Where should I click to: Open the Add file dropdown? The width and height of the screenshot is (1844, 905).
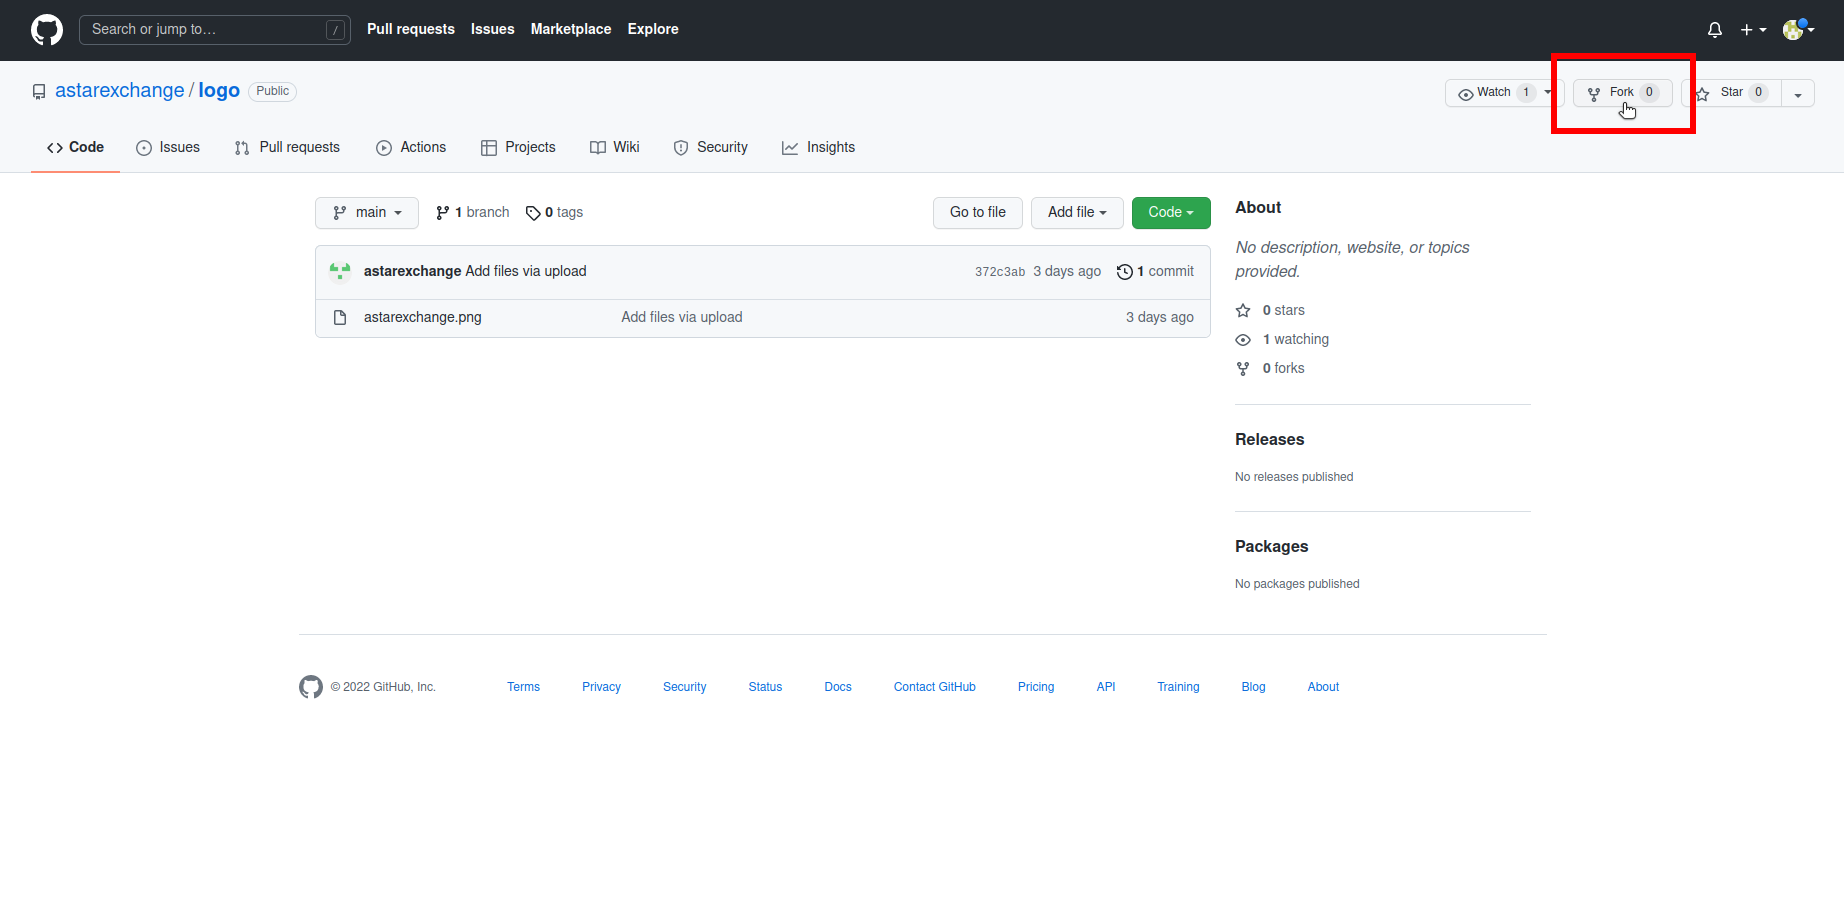1077,212
